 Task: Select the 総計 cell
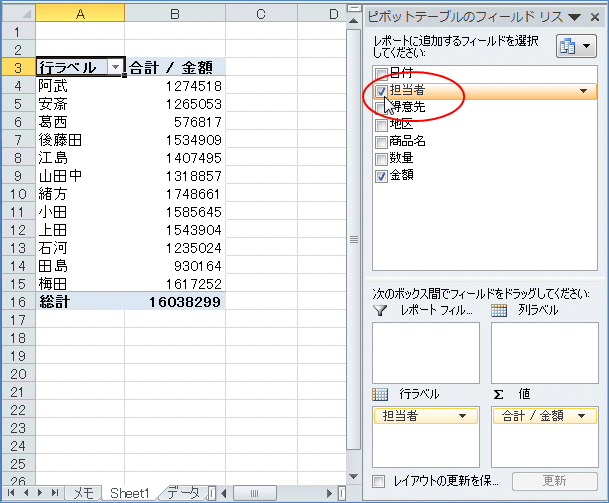pos(80,302)
